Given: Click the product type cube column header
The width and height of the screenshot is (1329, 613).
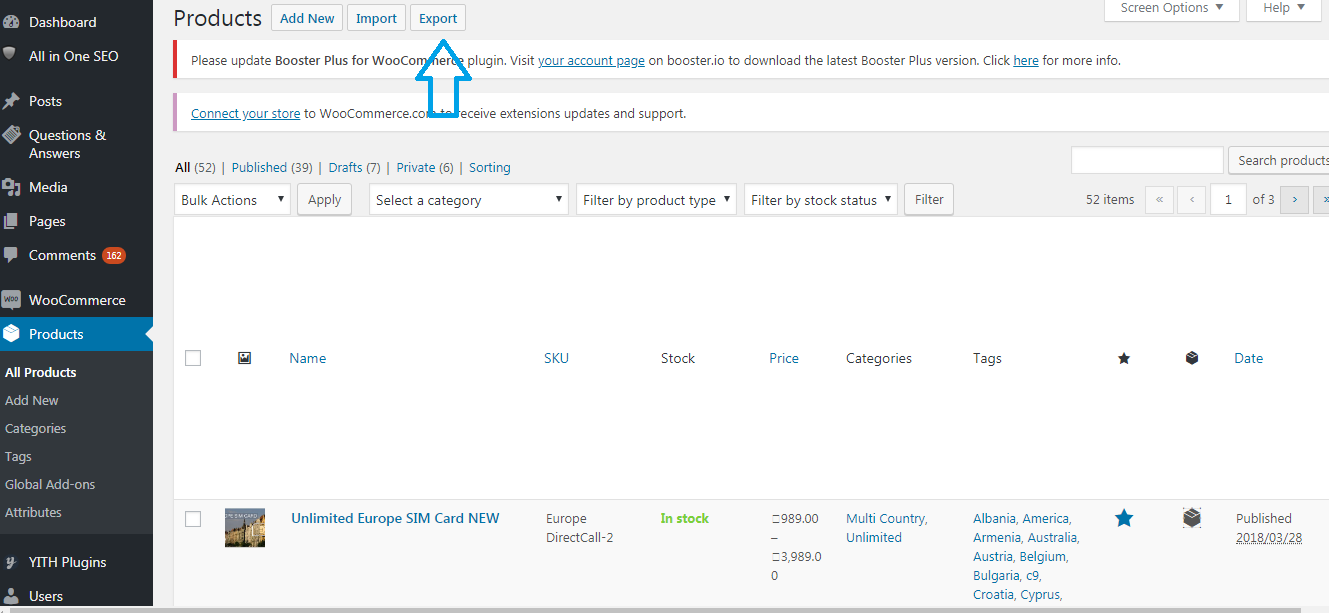Looking at the screenshot, I should (1192, 358).
